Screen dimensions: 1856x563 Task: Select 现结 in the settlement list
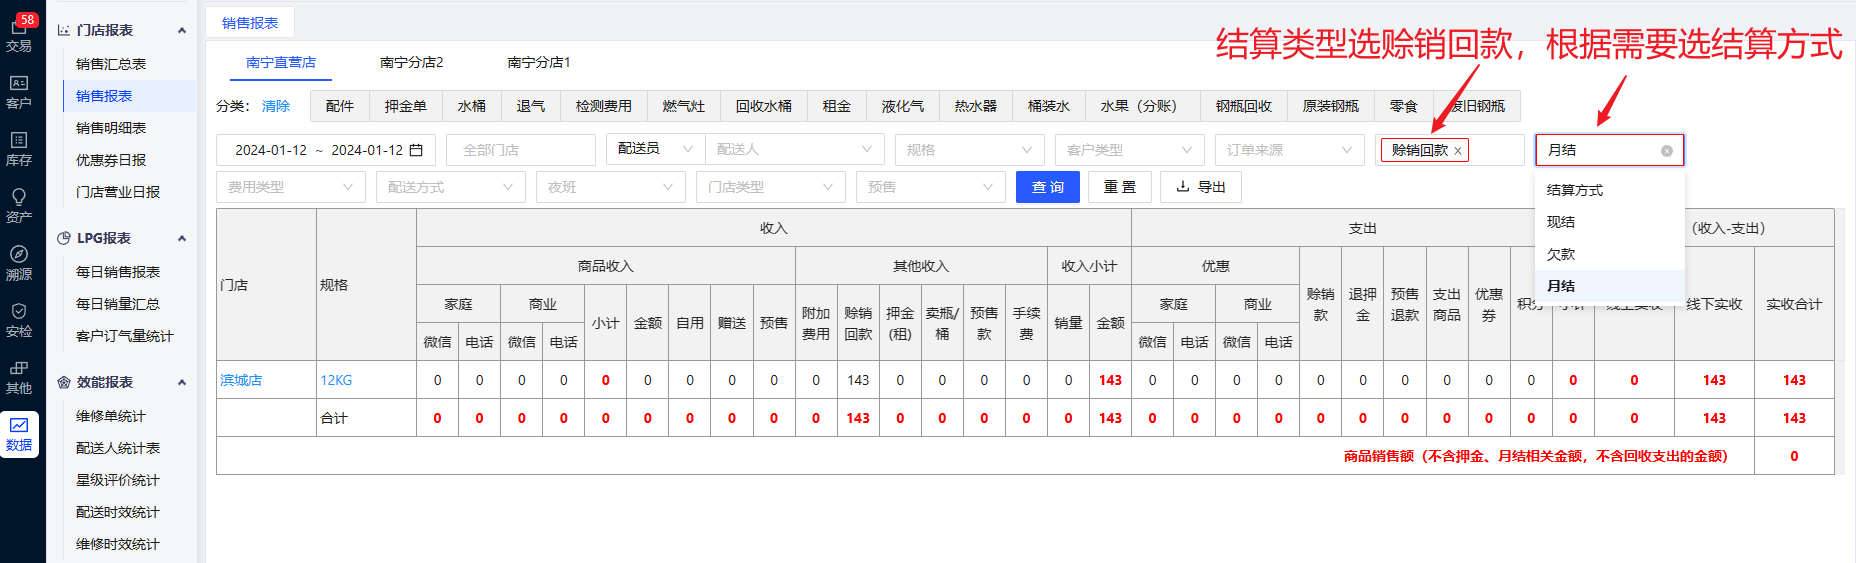tap(1610, 222)
